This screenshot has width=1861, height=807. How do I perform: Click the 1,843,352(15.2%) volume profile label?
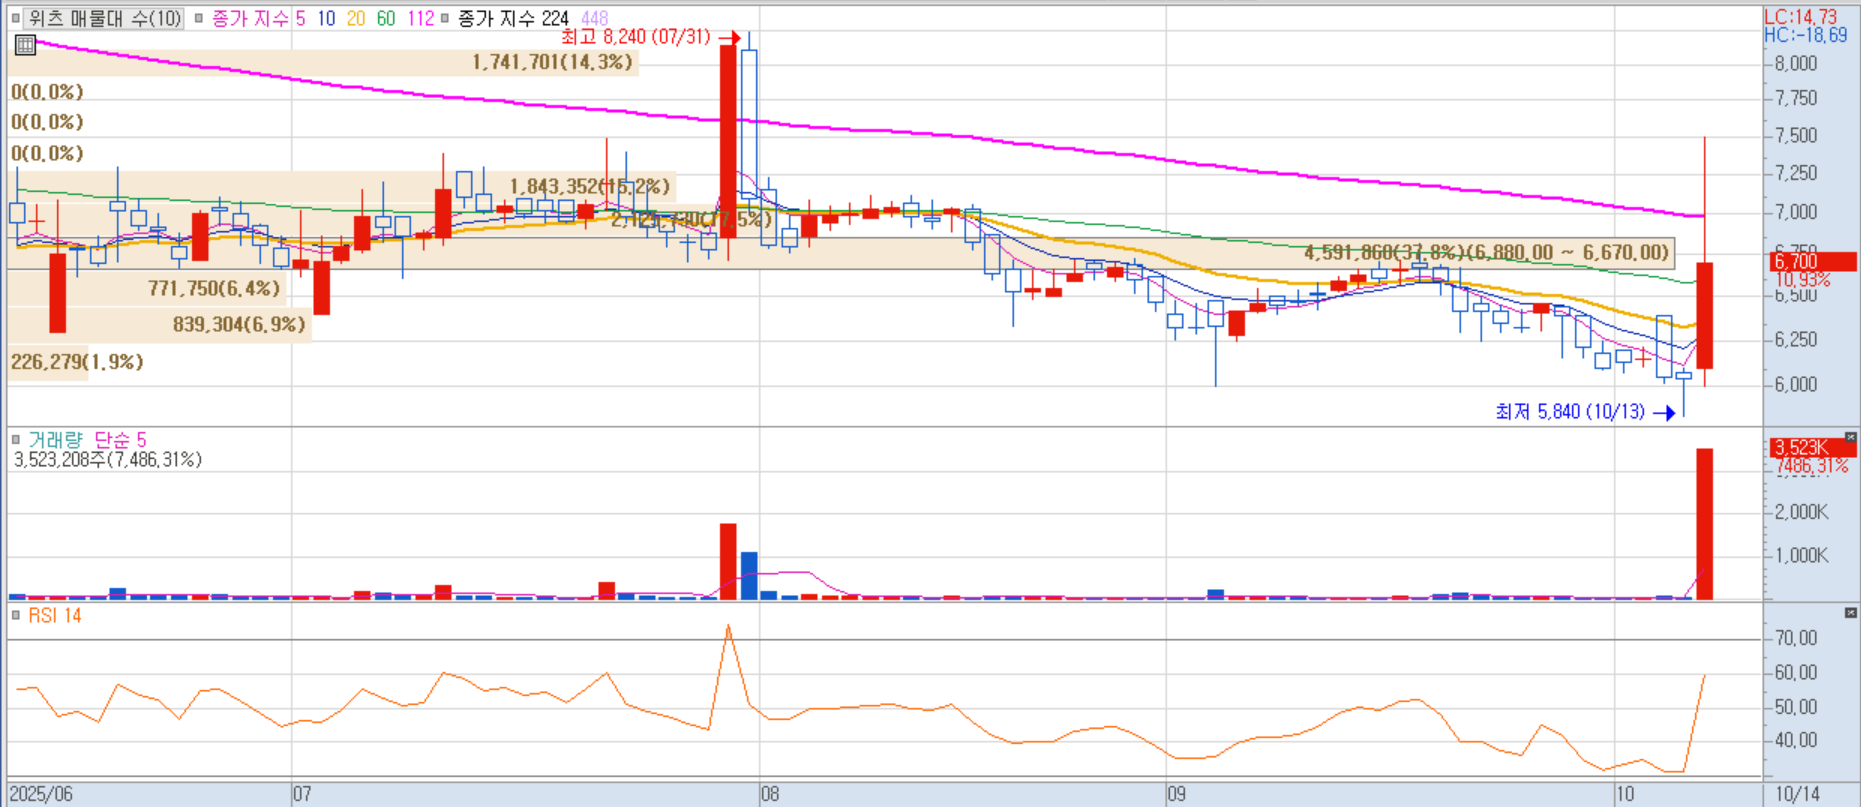point(590,187)
